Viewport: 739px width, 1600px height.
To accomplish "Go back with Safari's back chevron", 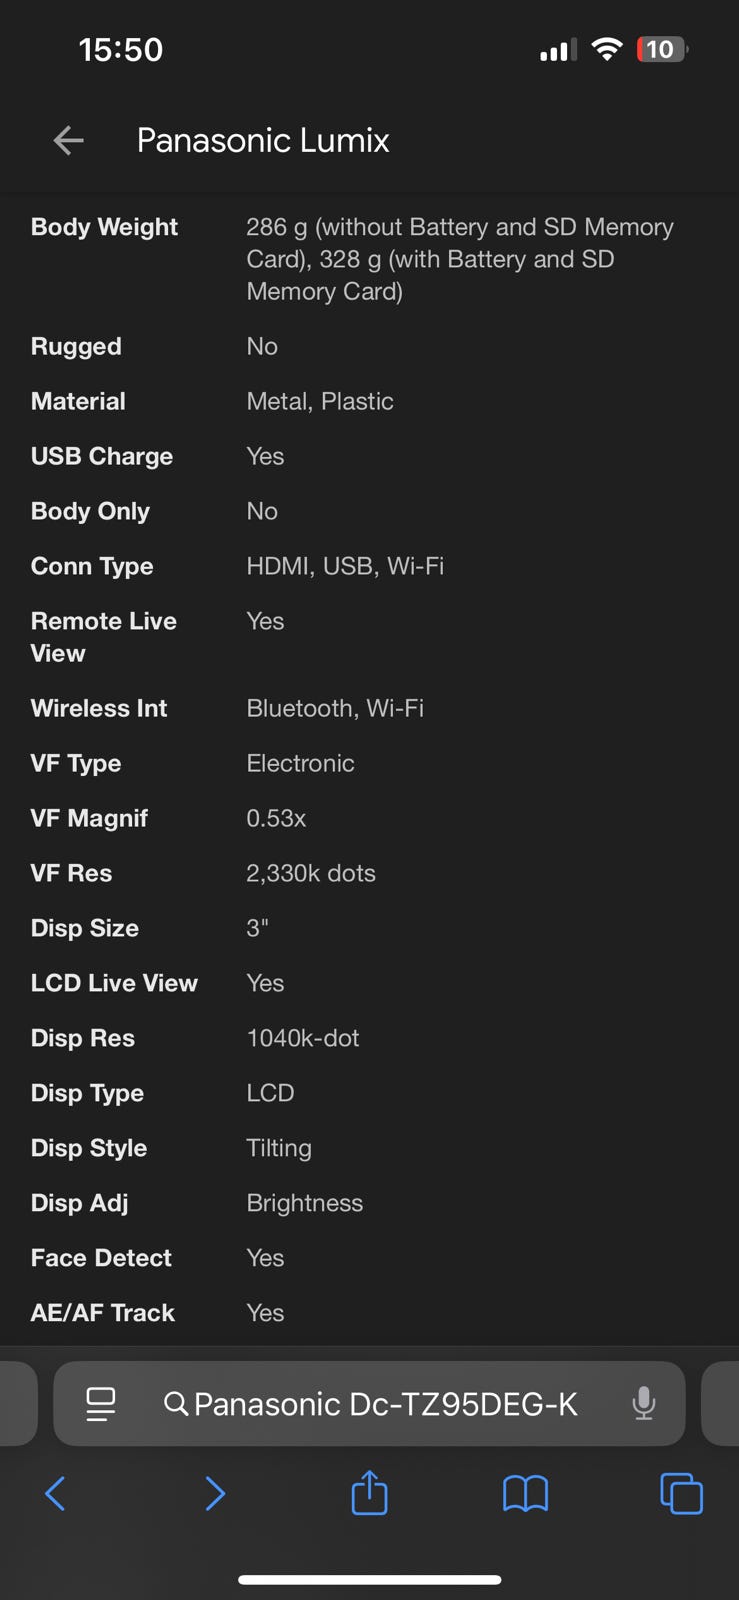I will click(56, 1494).
